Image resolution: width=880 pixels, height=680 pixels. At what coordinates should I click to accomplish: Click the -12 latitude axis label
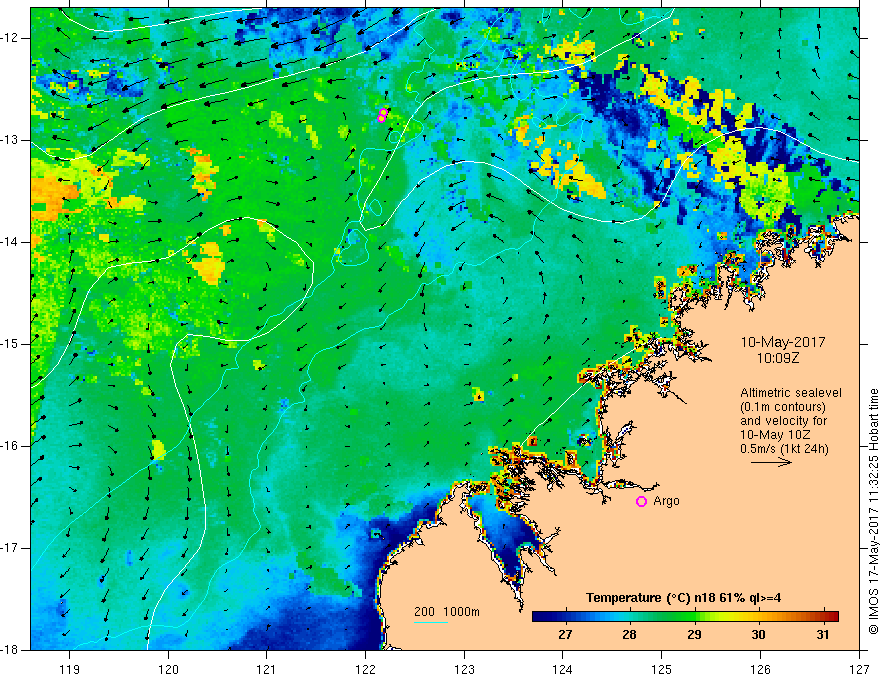(10, 38)
